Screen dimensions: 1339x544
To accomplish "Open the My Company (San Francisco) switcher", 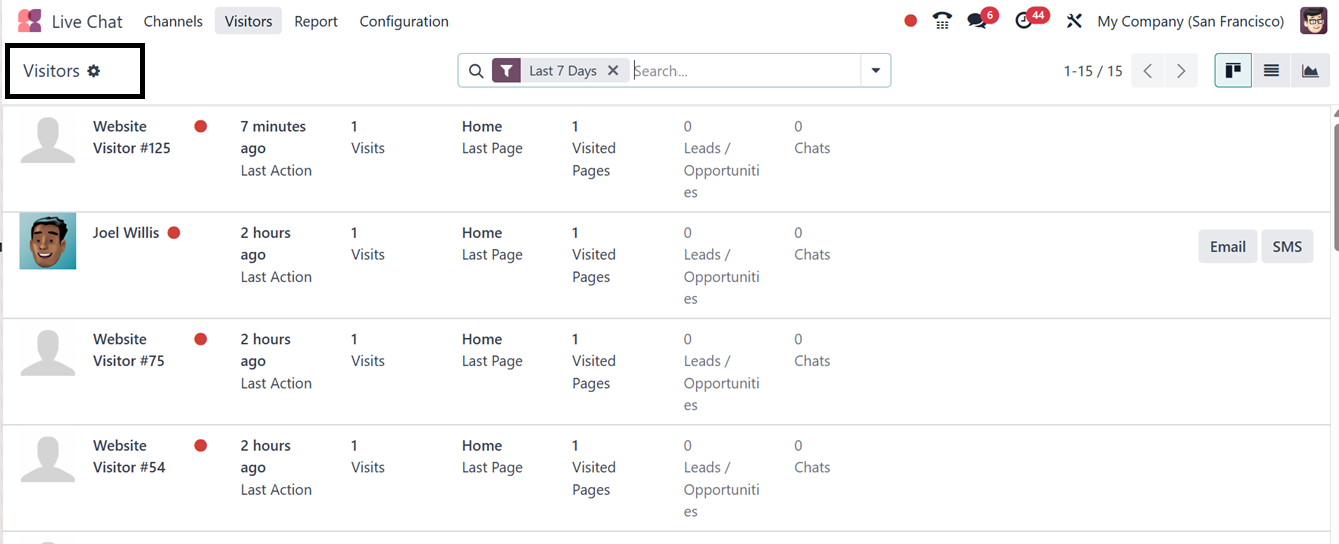I will pyautogui.click(x=1190, y=21).
